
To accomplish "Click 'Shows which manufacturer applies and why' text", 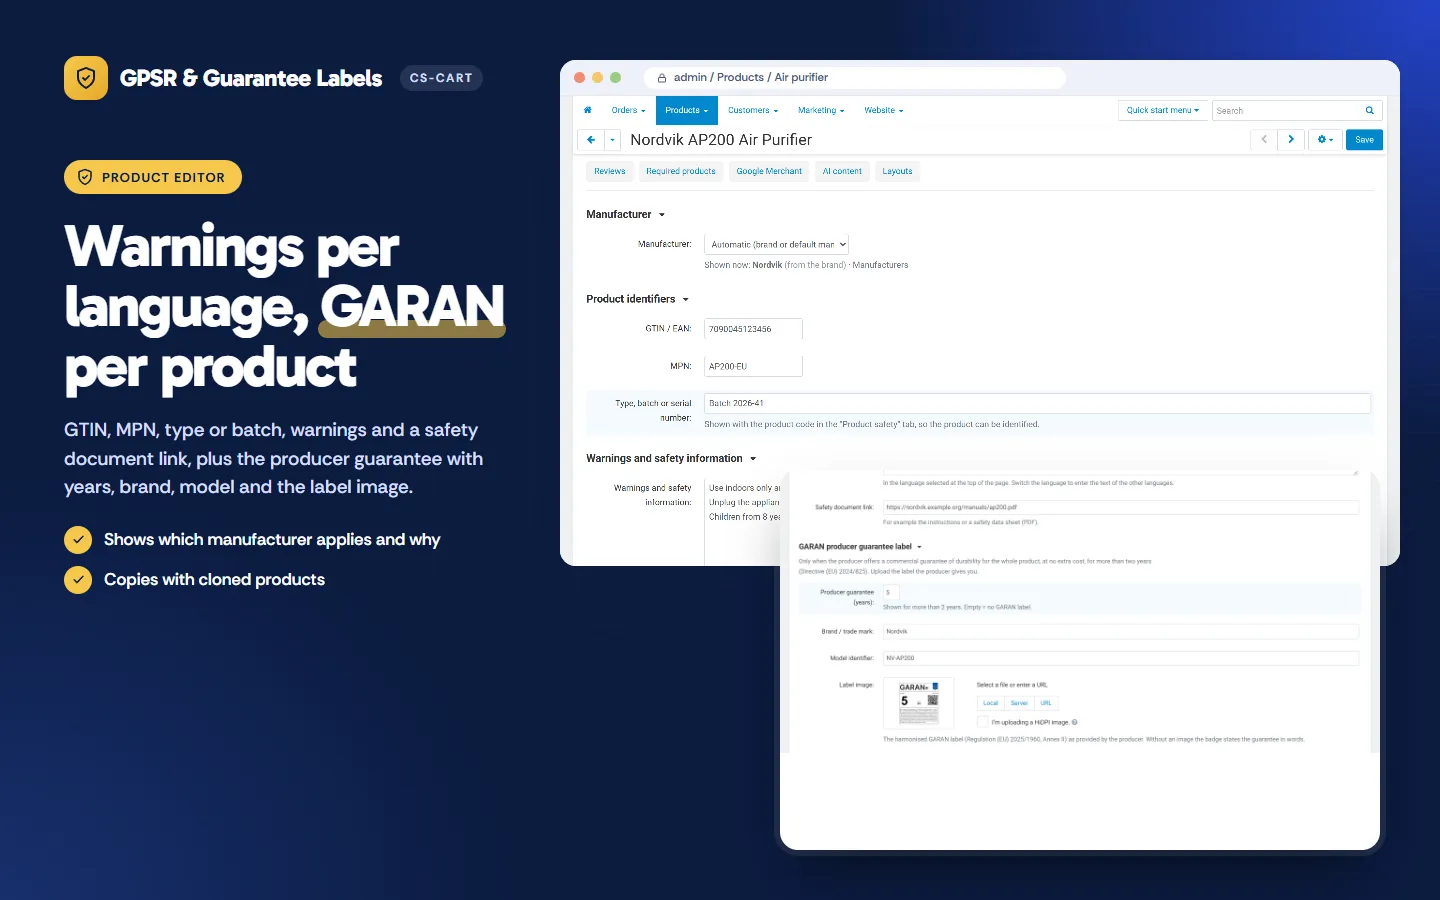I will tap(272, 540).
